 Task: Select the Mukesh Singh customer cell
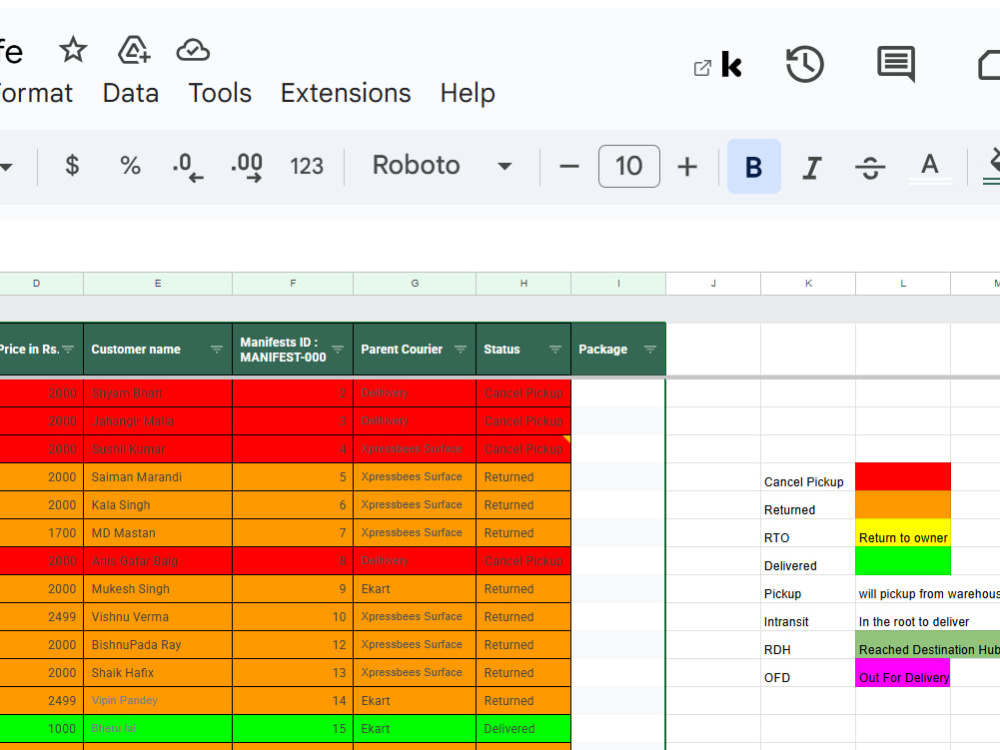point(158,589)
